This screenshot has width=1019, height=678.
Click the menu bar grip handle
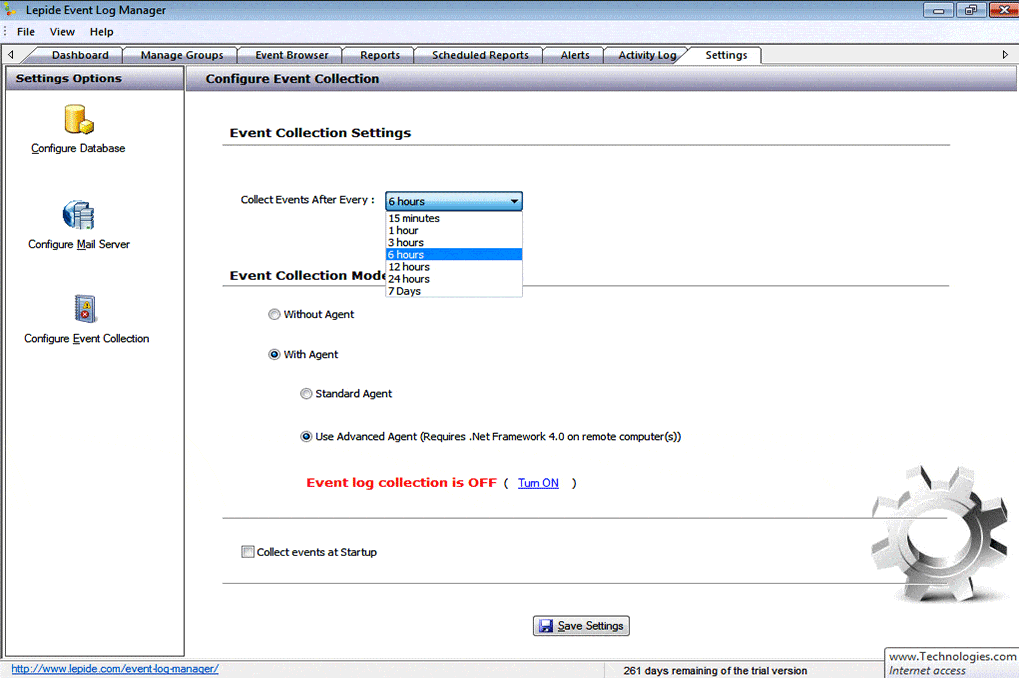(x=5, y=32)
